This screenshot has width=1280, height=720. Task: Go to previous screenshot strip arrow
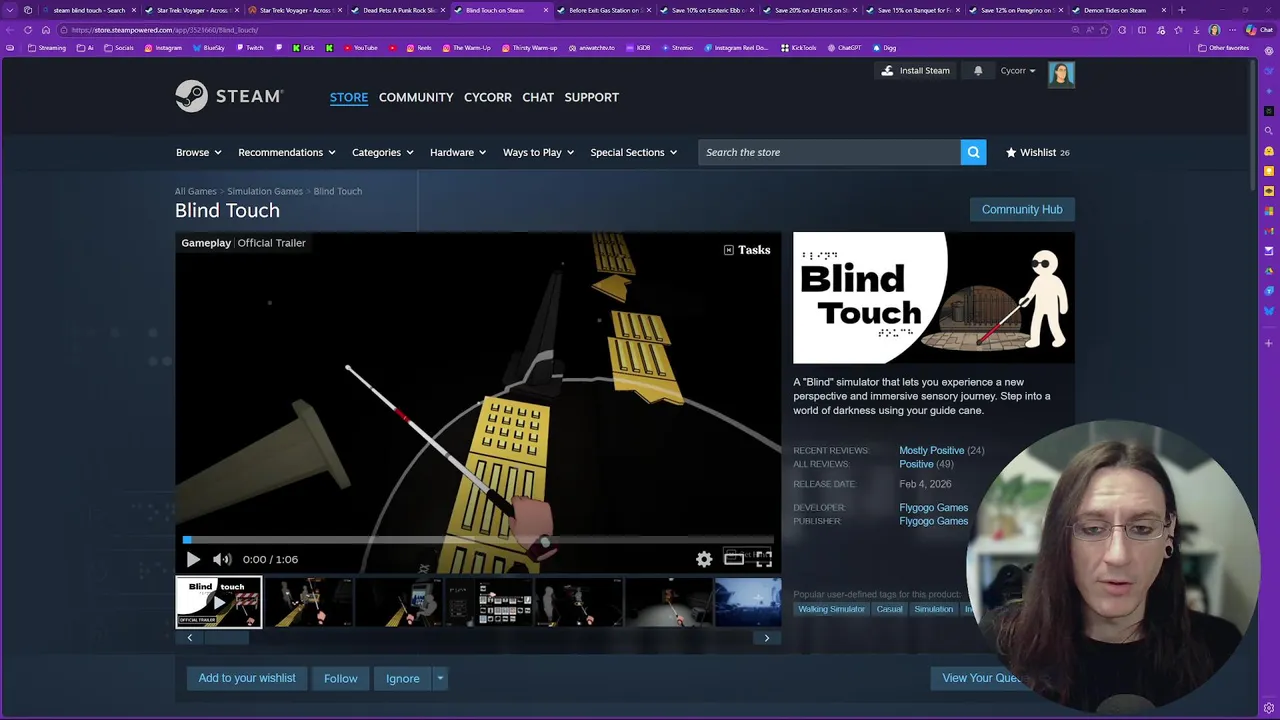(190, 638)
